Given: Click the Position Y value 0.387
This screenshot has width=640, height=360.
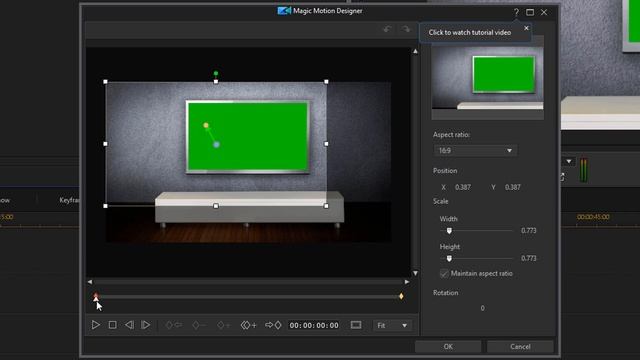Looking at the screenshot, I should pos(513,187).
